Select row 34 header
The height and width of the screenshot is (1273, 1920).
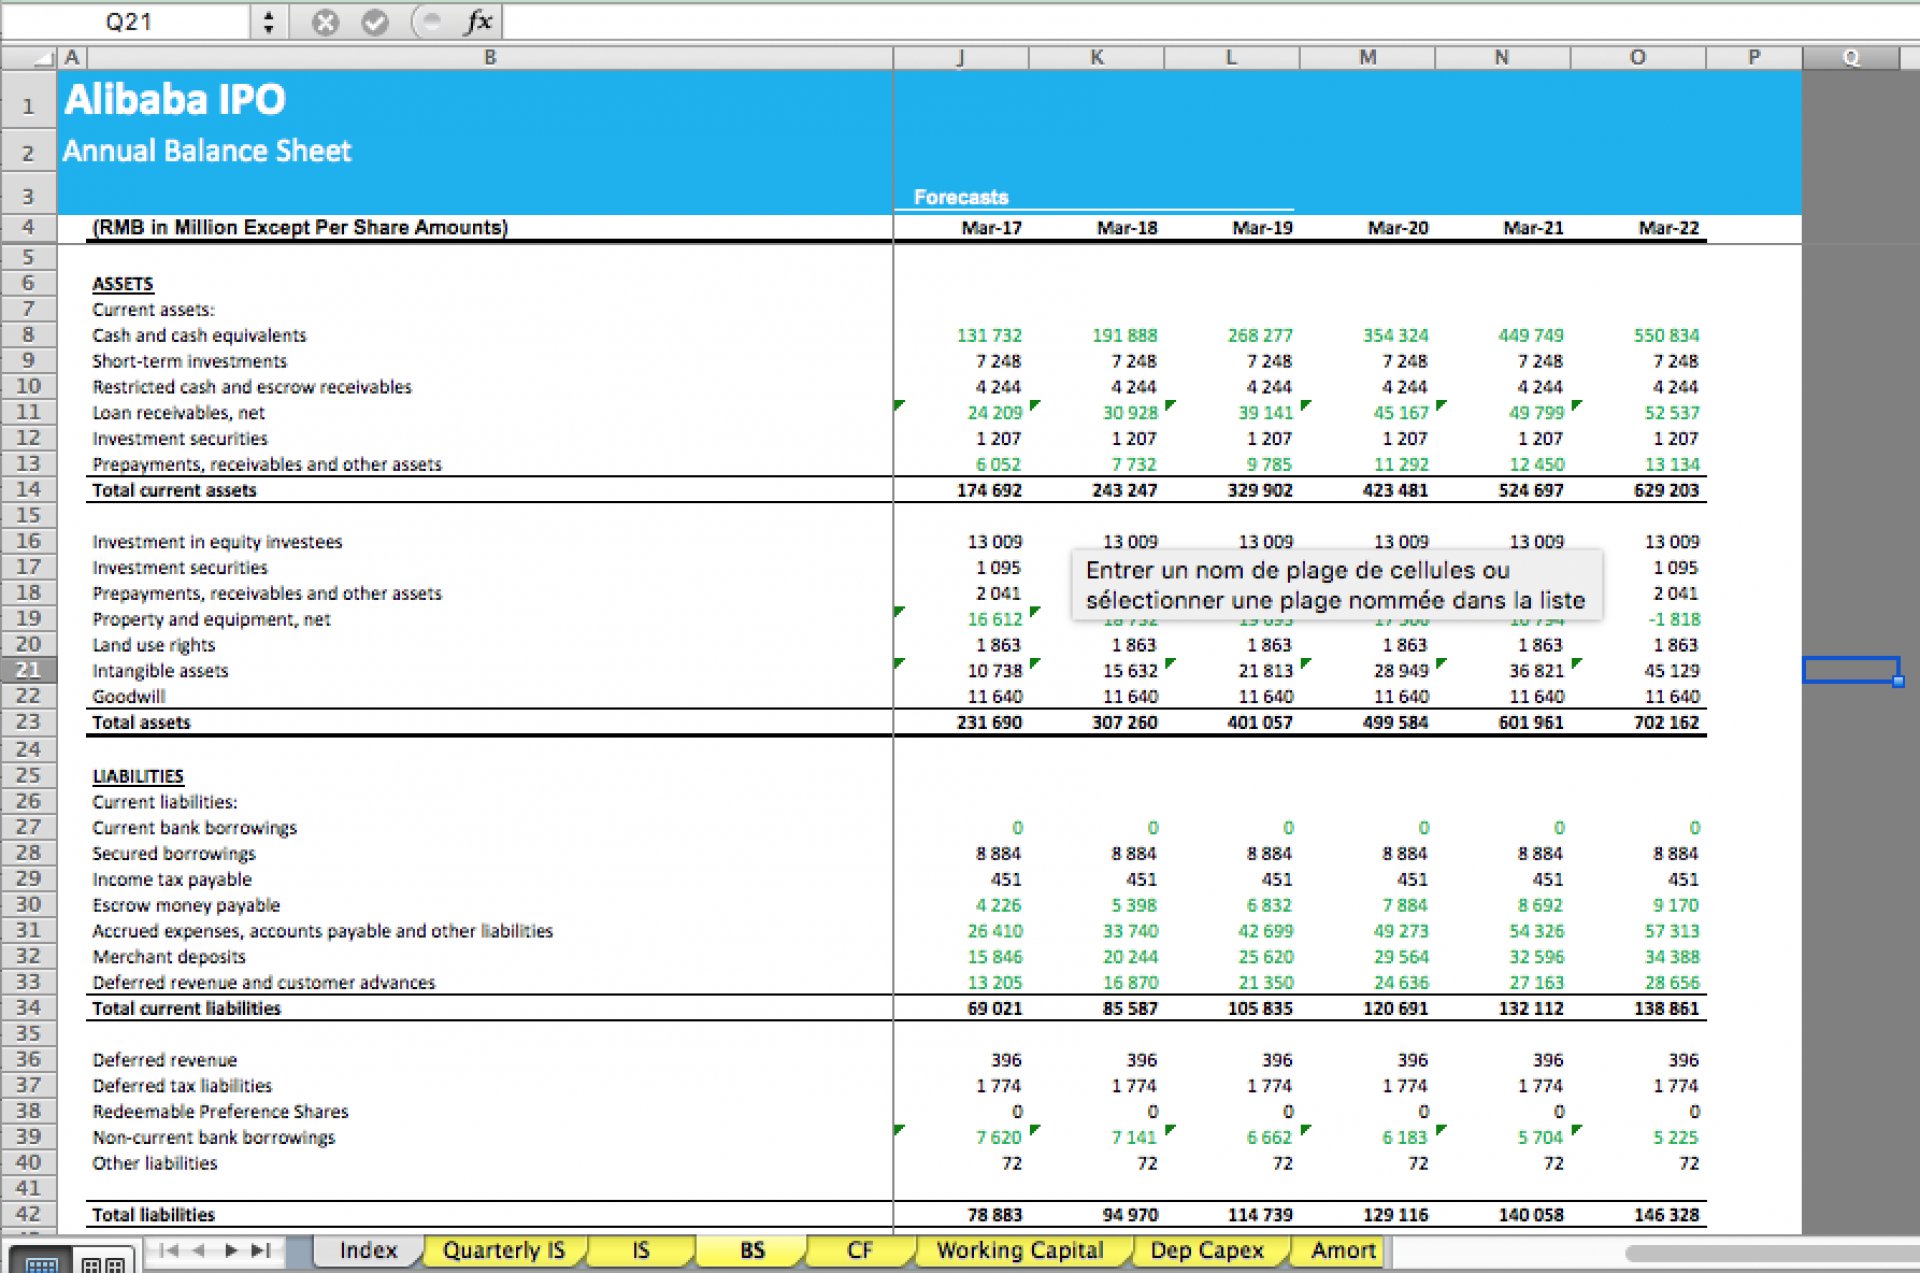(28, 1007)
